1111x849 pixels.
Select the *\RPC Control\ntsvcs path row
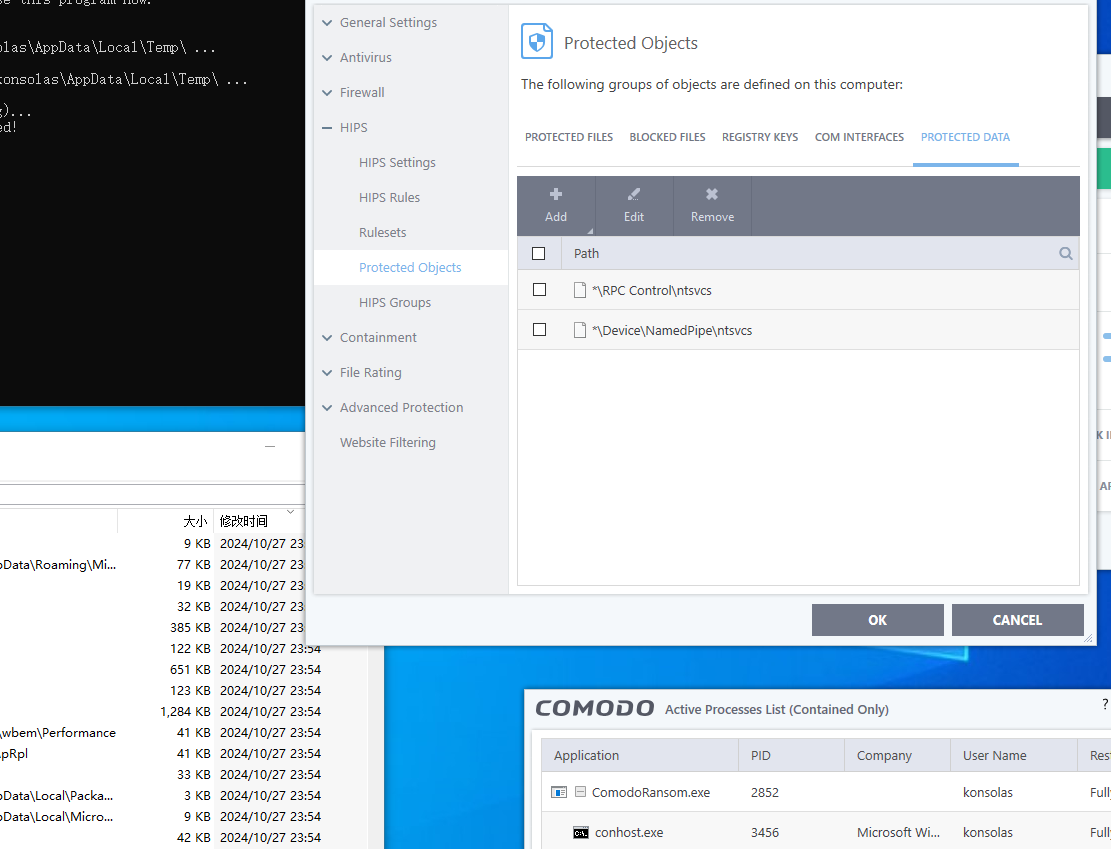point(798,290)
